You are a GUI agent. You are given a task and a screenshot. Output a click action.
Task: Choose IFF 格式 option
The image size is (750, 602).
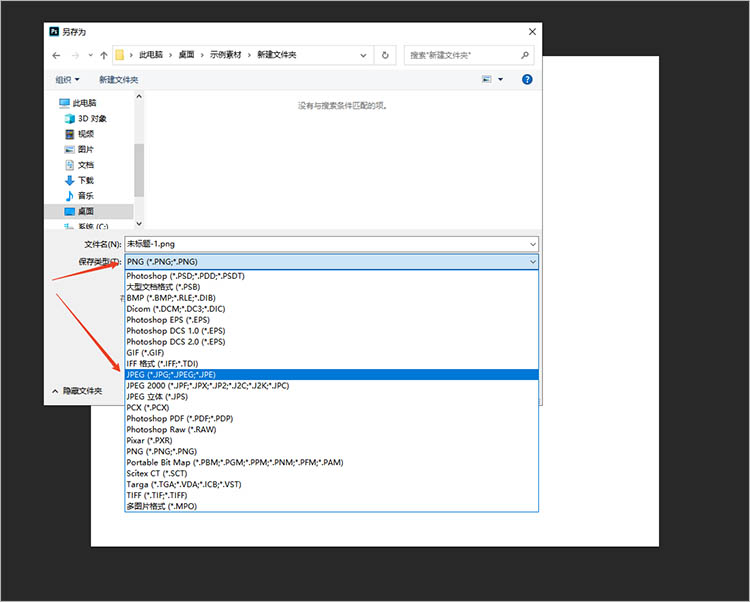pyautogui.click(x=331, y=364)
